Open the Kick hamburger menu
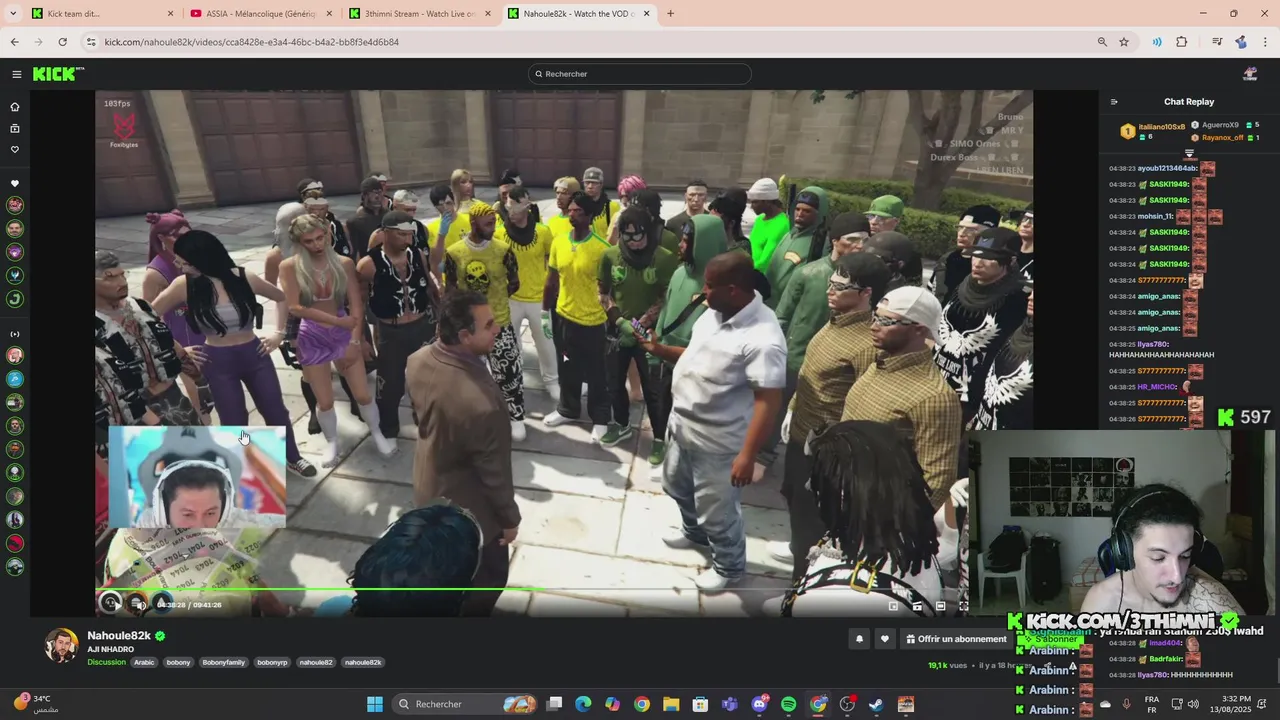 point(16,74)
